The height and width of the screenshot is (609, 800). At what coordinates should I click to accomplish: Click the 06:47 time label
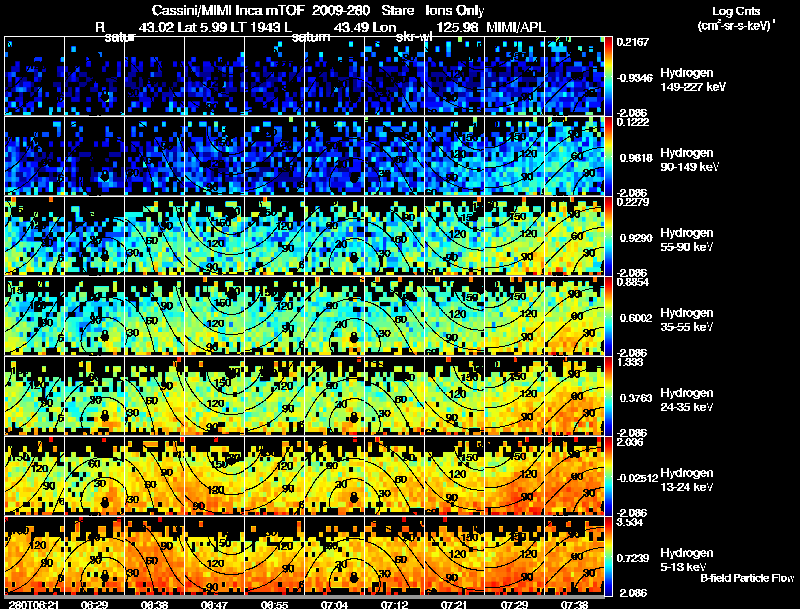[x=214, y=604]
